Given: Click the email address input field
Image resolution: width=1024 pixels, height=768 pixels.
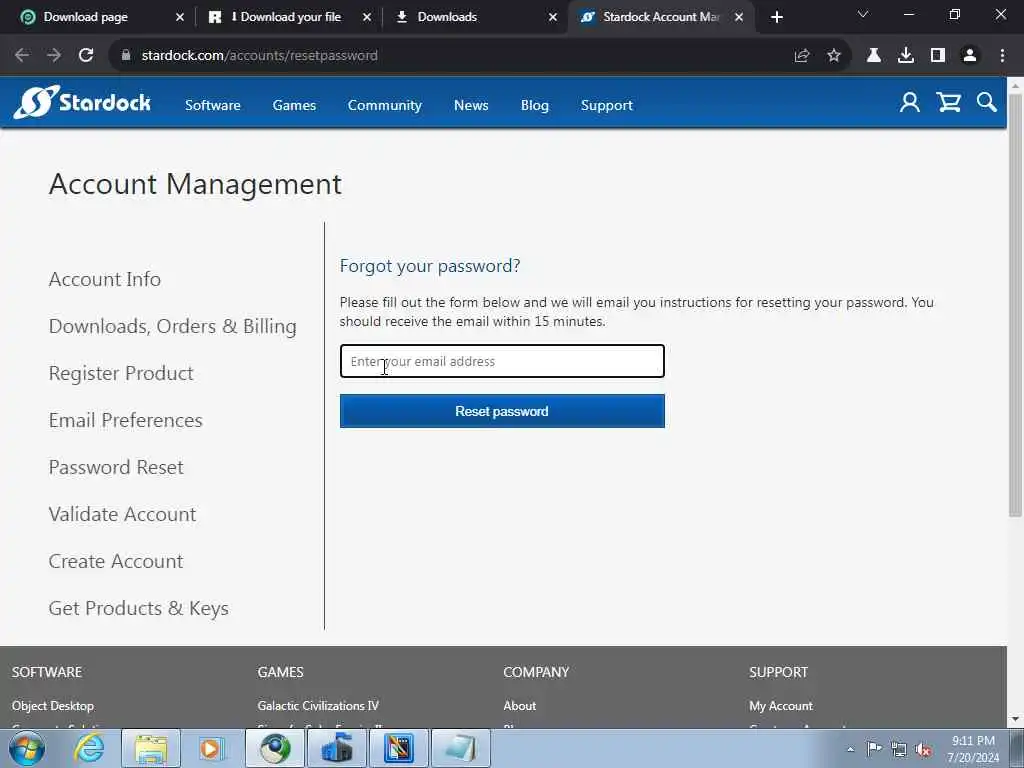Looking at the screenshot, I should click(502, 361).
